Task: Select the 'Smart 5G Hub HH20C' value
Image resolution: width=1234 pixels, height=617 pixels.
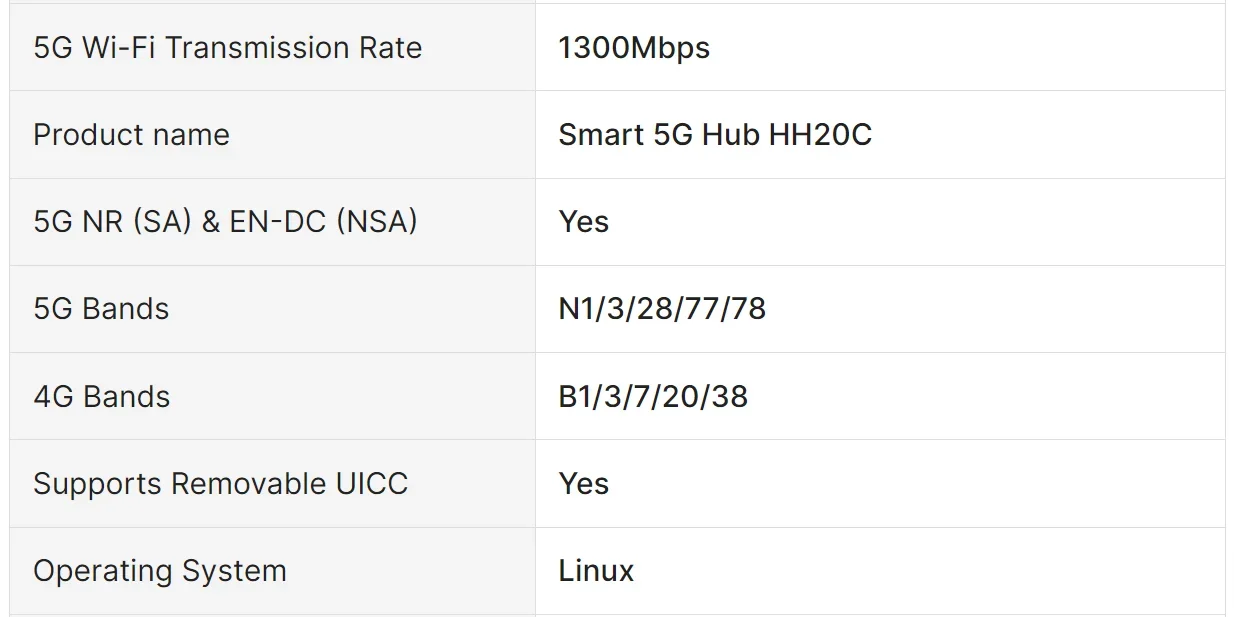Action: [714, 135]
